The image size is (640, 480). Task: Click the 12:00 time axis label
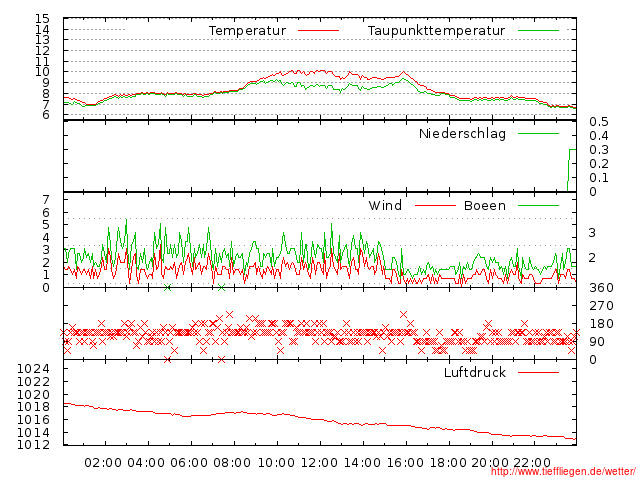(x=319, y=463)
